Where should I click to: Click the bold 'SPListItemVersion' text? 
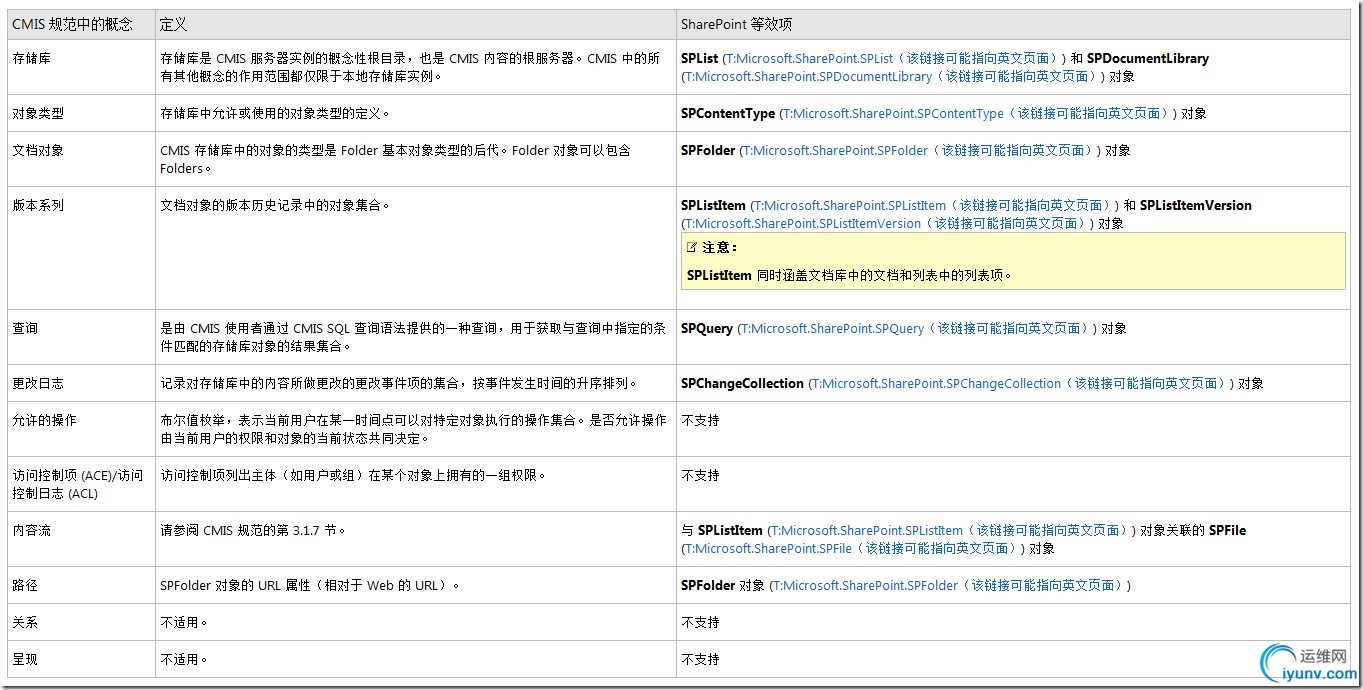point(1196,206)
